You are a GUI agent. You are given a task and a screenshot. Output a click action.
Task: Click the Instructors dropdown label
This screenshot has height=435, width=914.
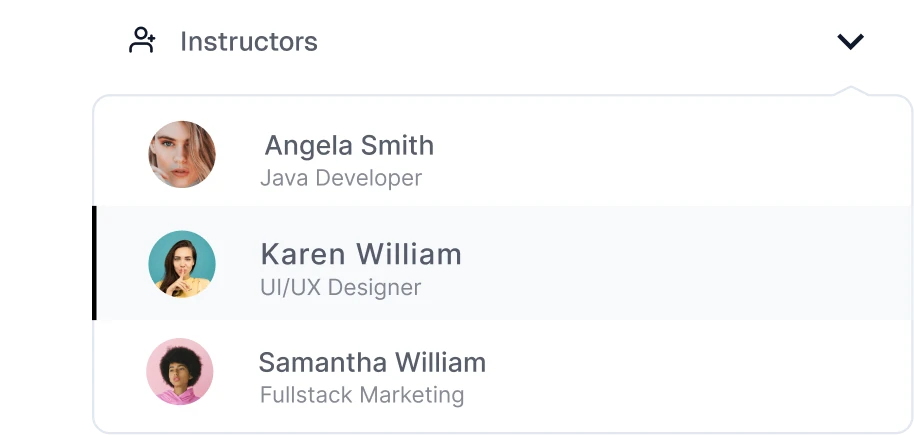point(248,42)
